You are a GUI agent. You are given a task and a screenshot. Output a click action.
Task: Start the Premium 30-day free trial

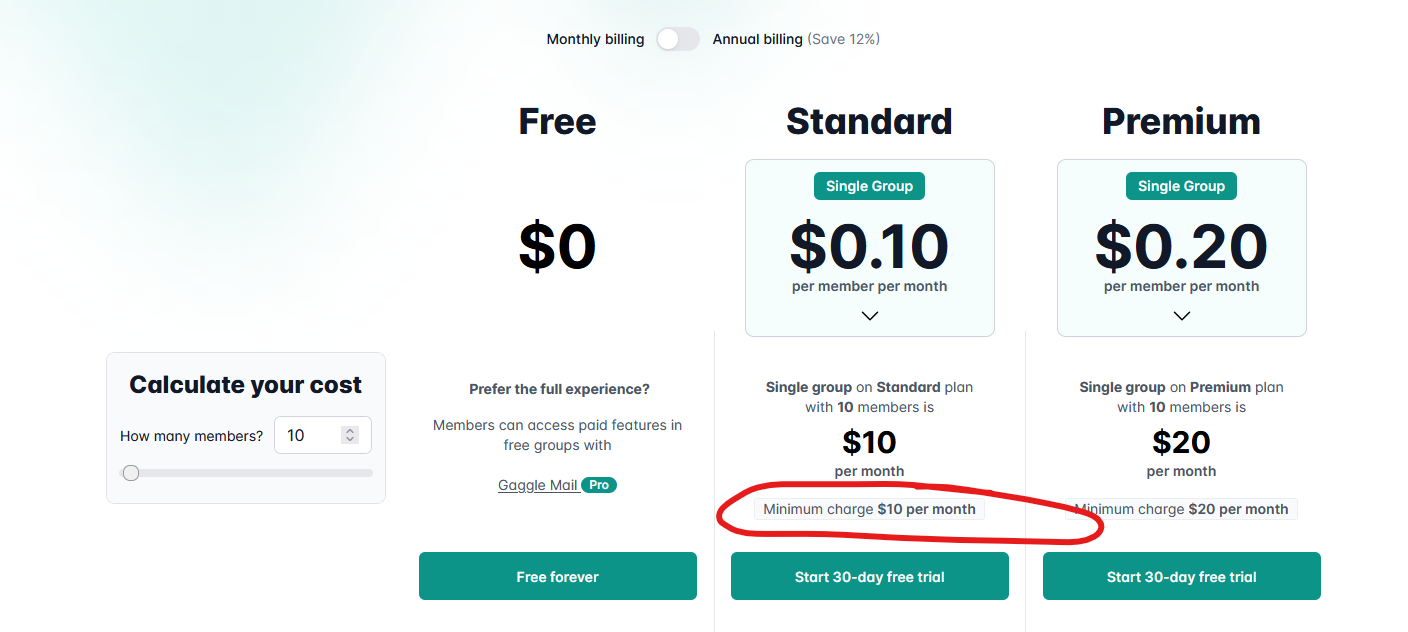pyautogui.click(x=1181, y=576)
